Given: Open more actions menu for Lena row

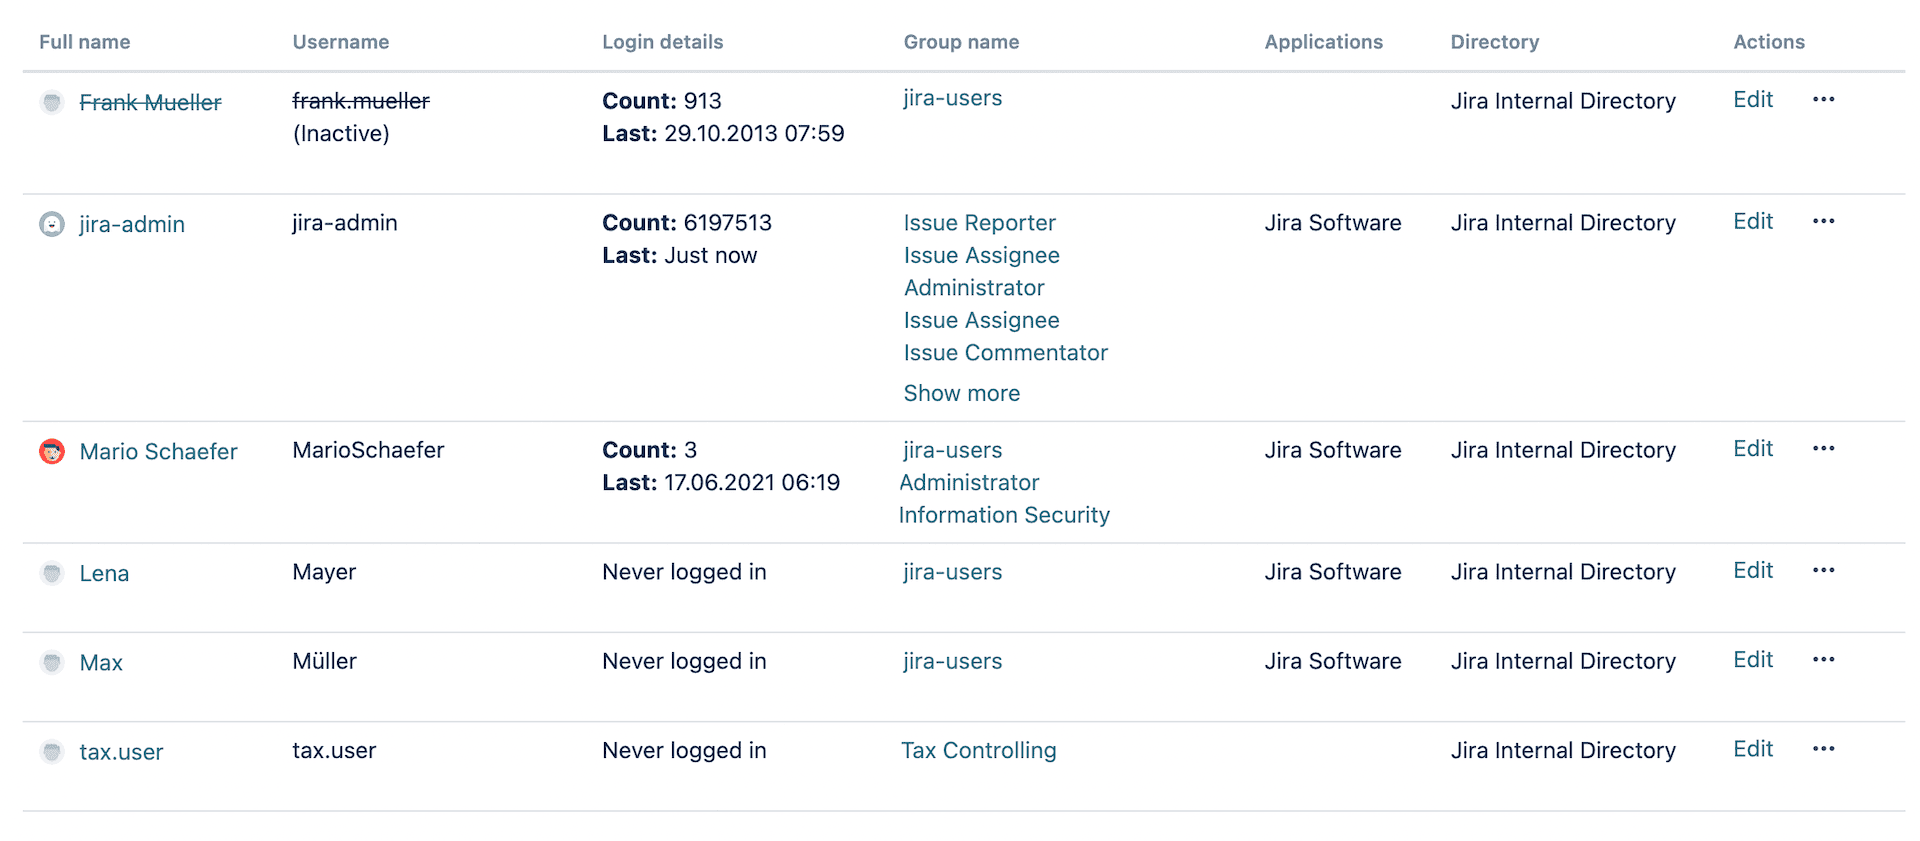Looking at the screenshot, I should click(x=1823, y=570).
